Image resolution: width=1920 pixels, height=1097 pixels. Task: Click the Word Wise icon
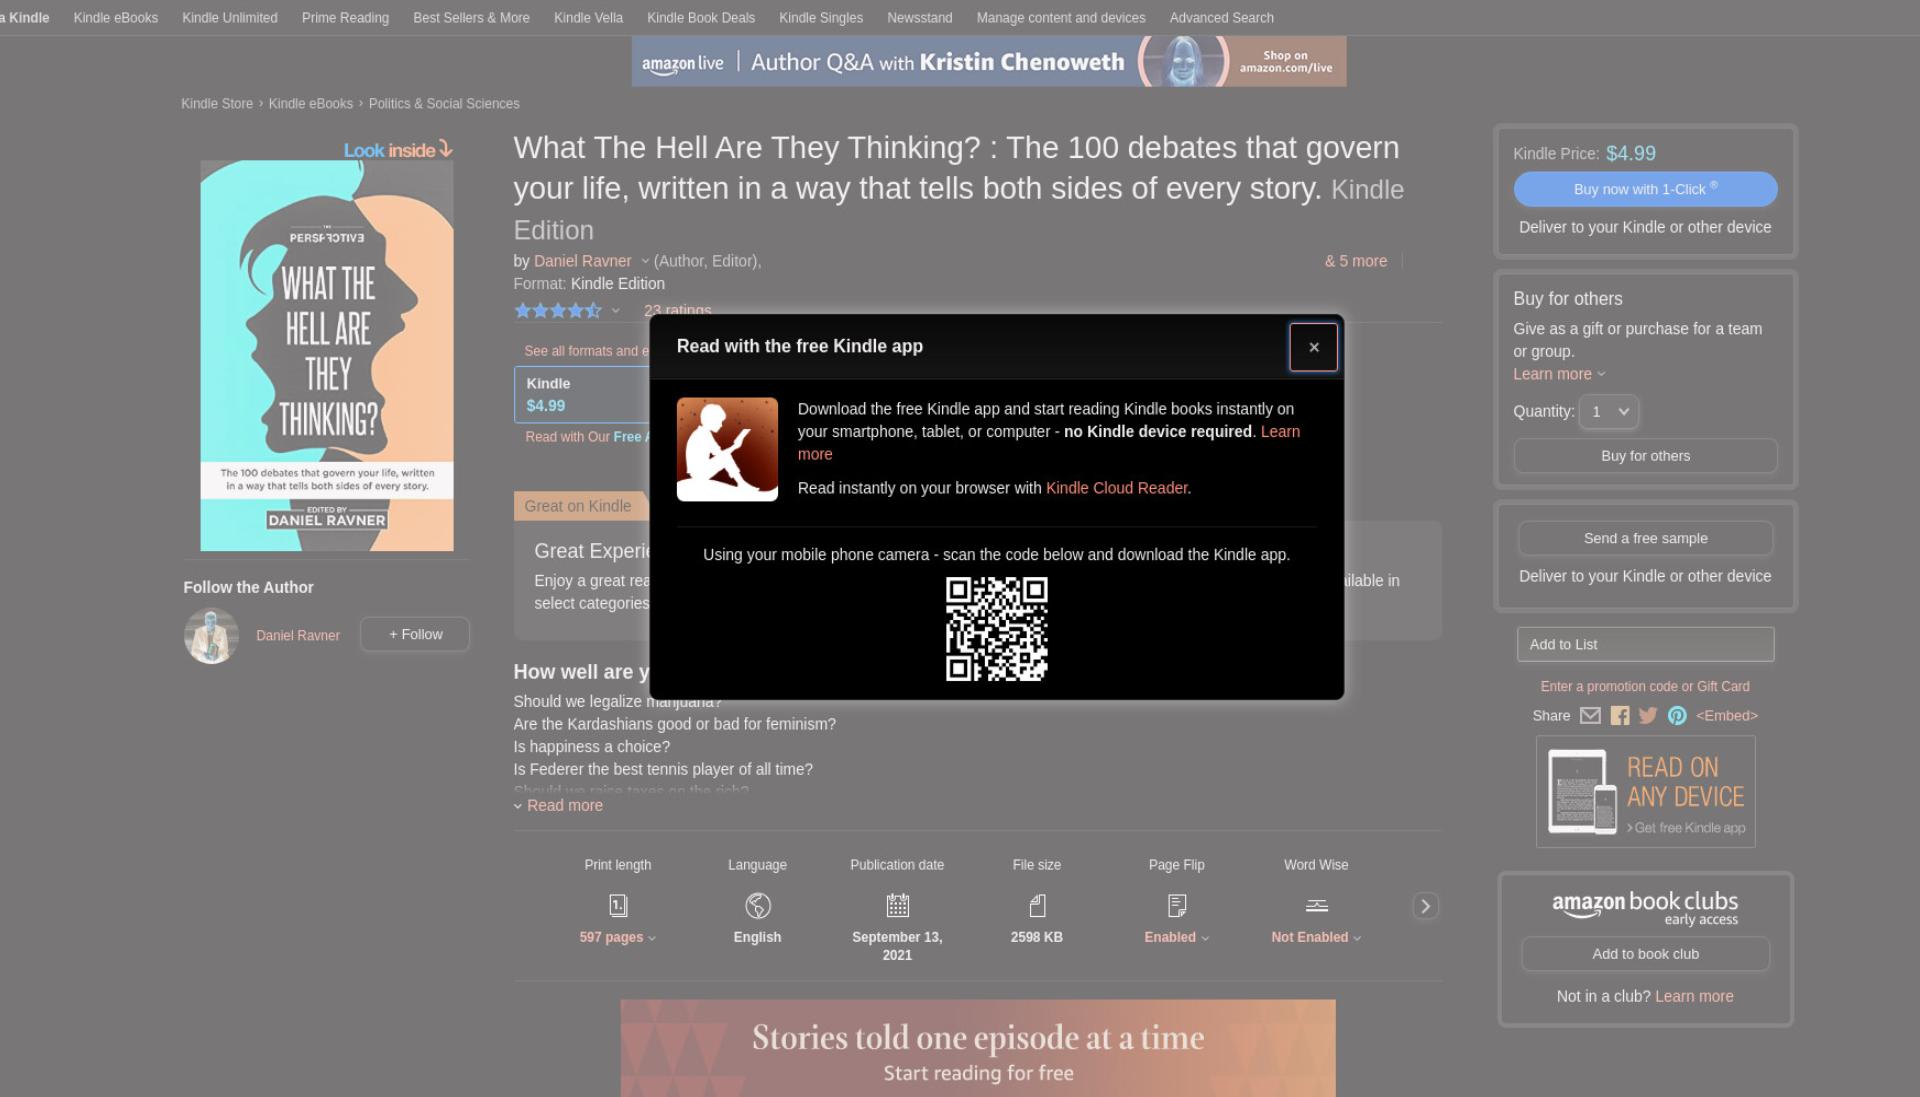1316,905
